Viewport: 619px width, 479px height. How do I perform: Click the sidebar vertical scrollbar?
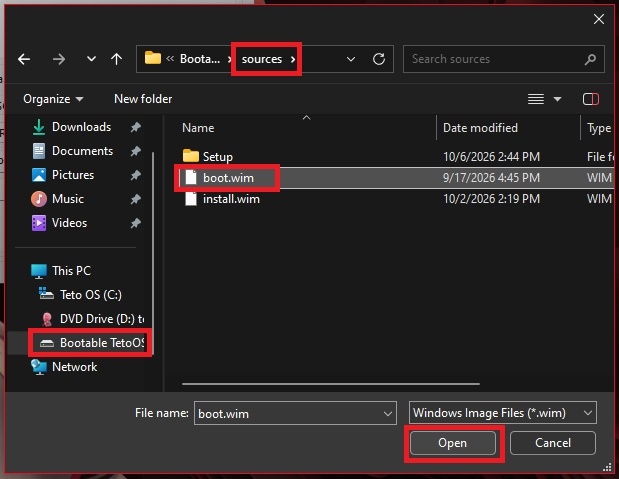153,253
